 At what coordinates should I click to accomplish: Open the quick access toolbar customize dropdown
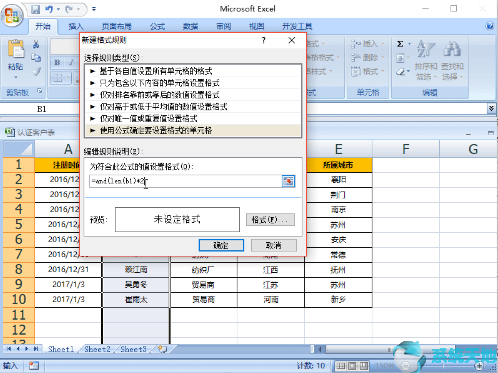94,9
